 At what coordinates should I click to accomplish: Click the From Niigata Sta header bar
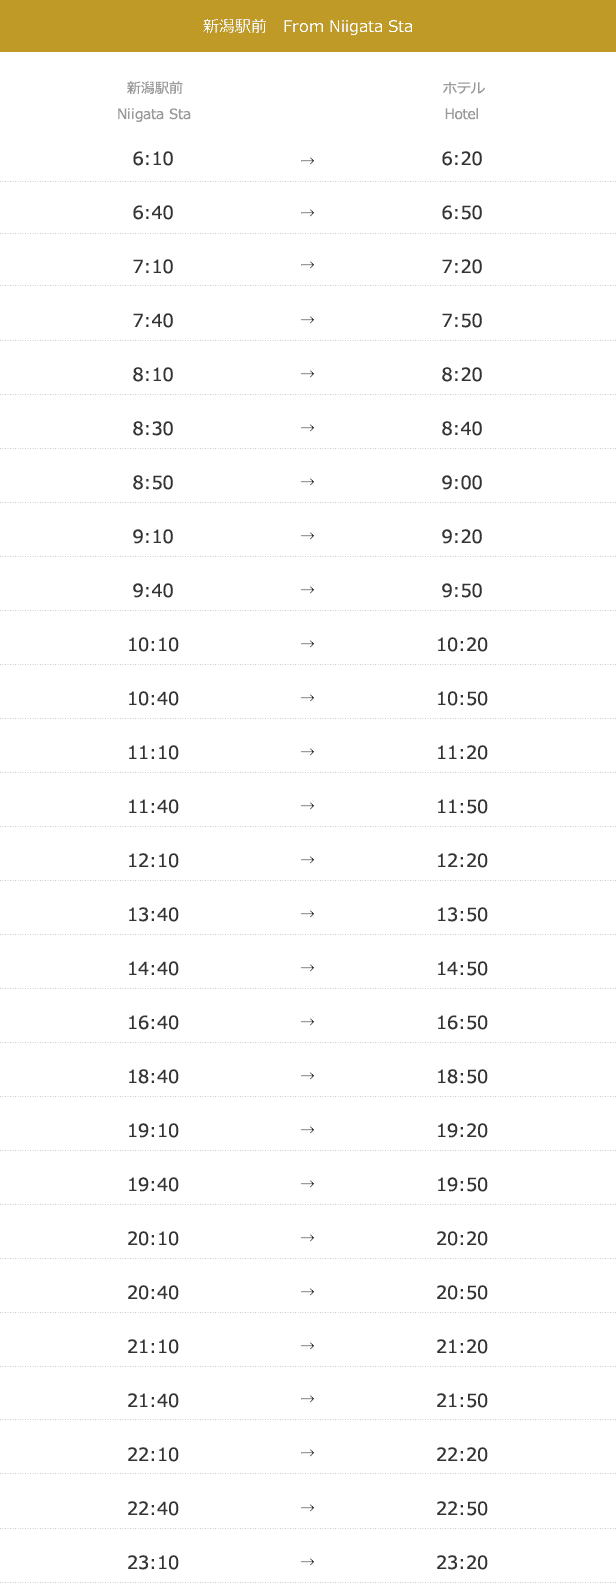tap(308, 26)
